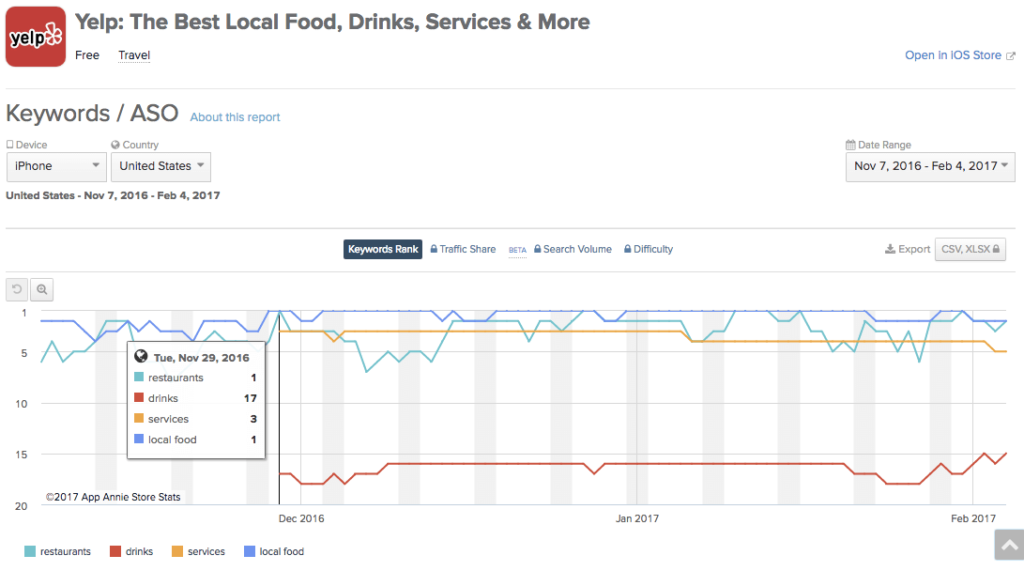The width and height of the screenshot is (1024, 571).
Task: Click the lock icon beside Traffic Share
Action: click(x=435, y=249)
